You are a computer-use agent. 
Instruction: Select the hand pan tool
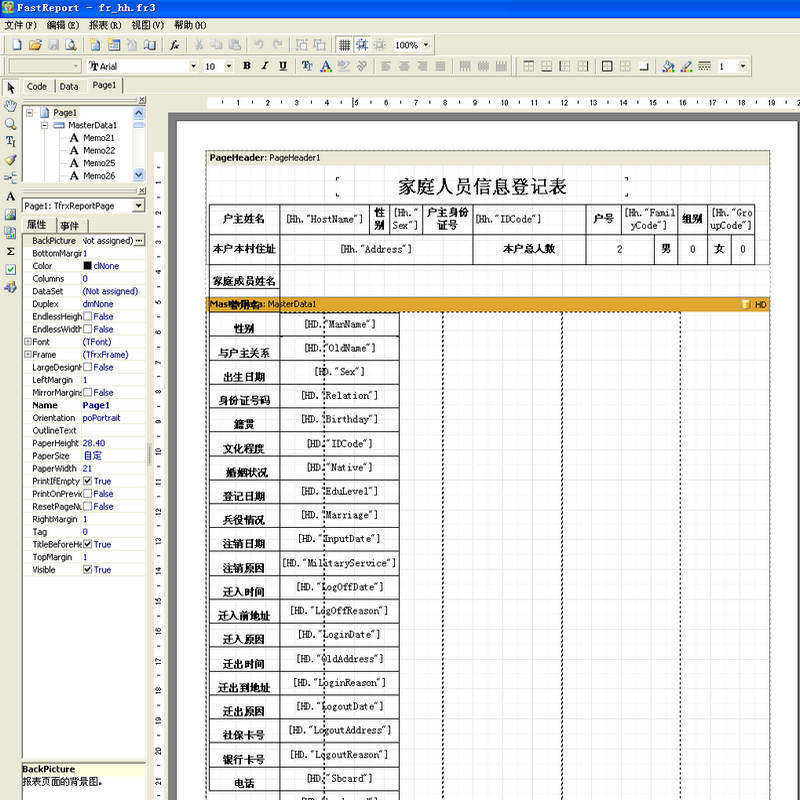pos(11,106)
